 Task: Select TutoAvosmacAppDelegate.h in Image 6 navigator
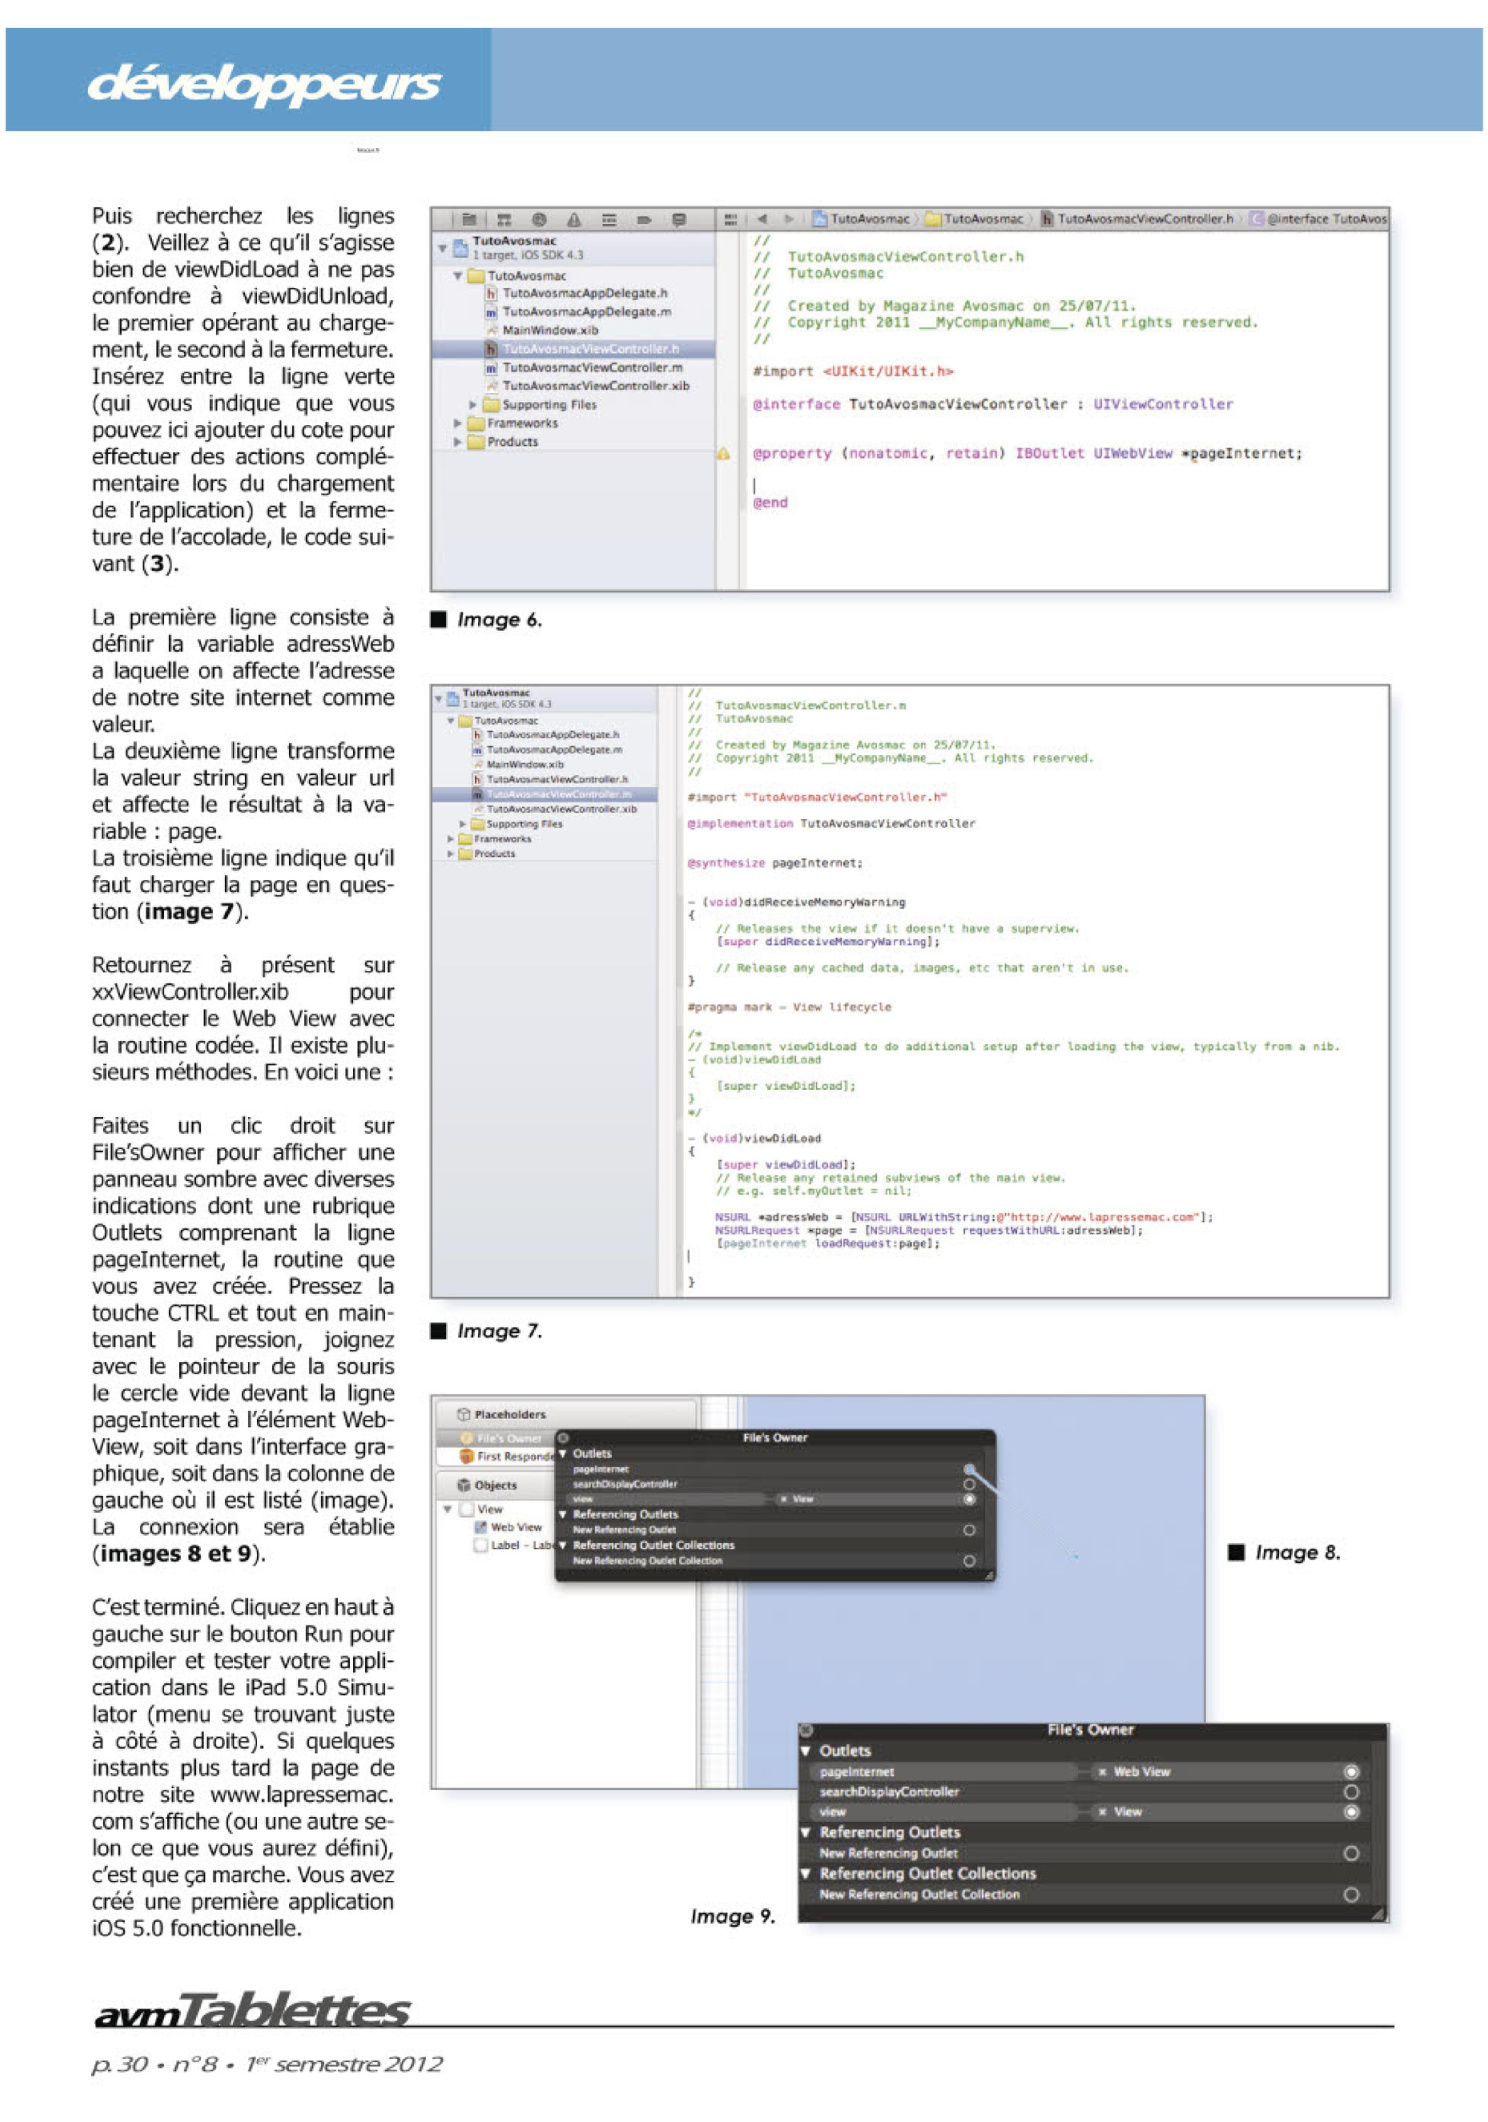point(576,293)
